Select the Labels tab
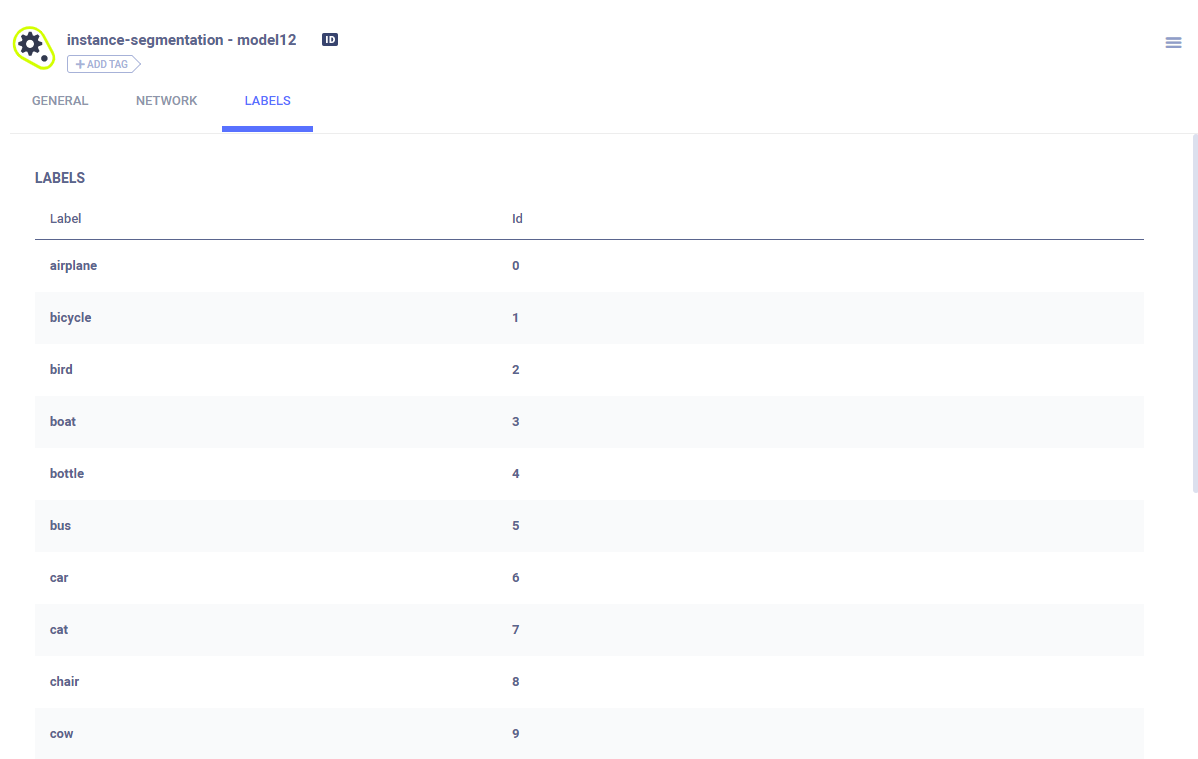The height and width of the screenshot is (759, 1198). 267,101
